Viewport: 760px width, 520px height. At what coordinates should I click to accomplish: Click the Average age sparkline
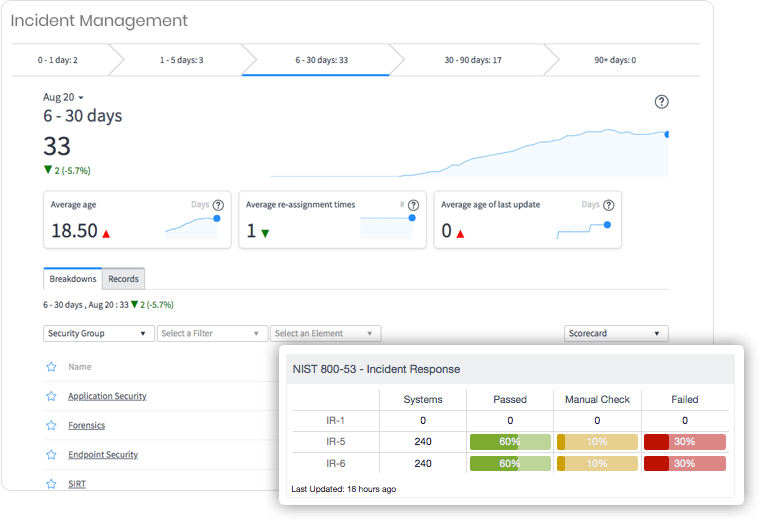192,227
